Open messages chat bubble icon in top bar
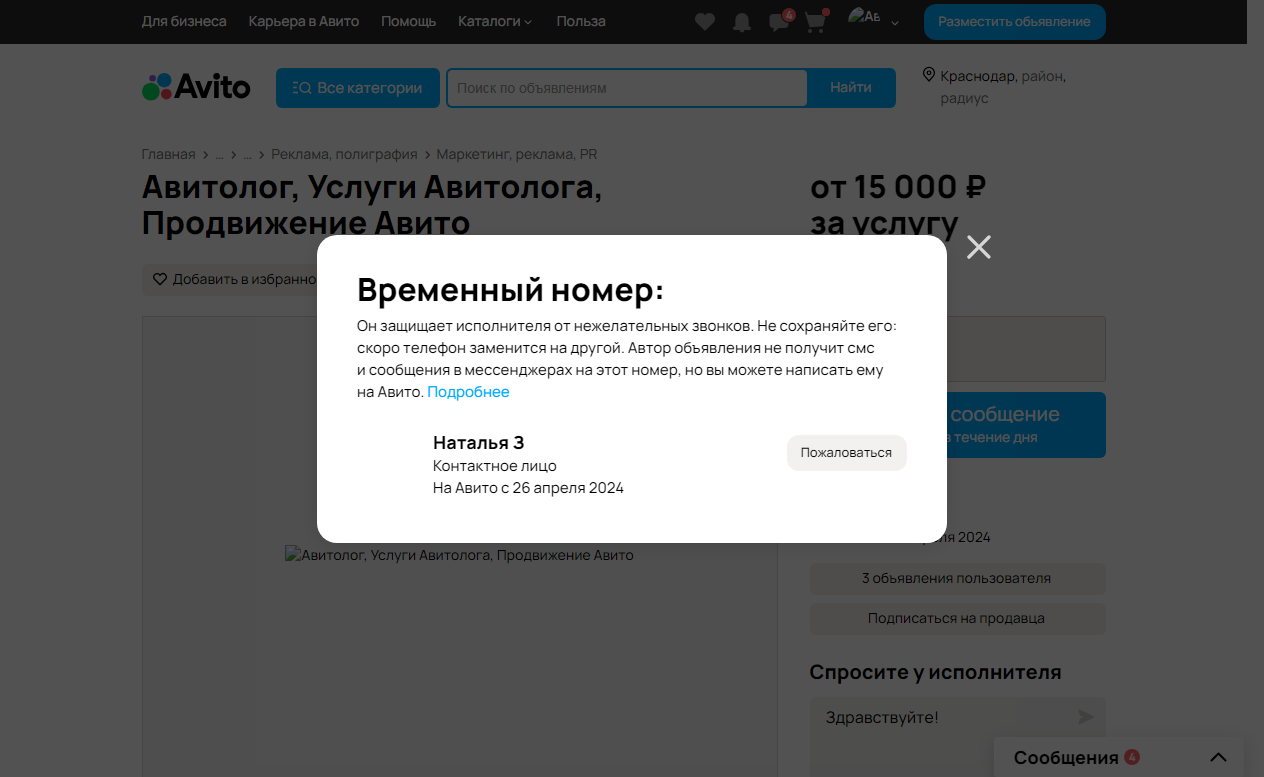 779,22
